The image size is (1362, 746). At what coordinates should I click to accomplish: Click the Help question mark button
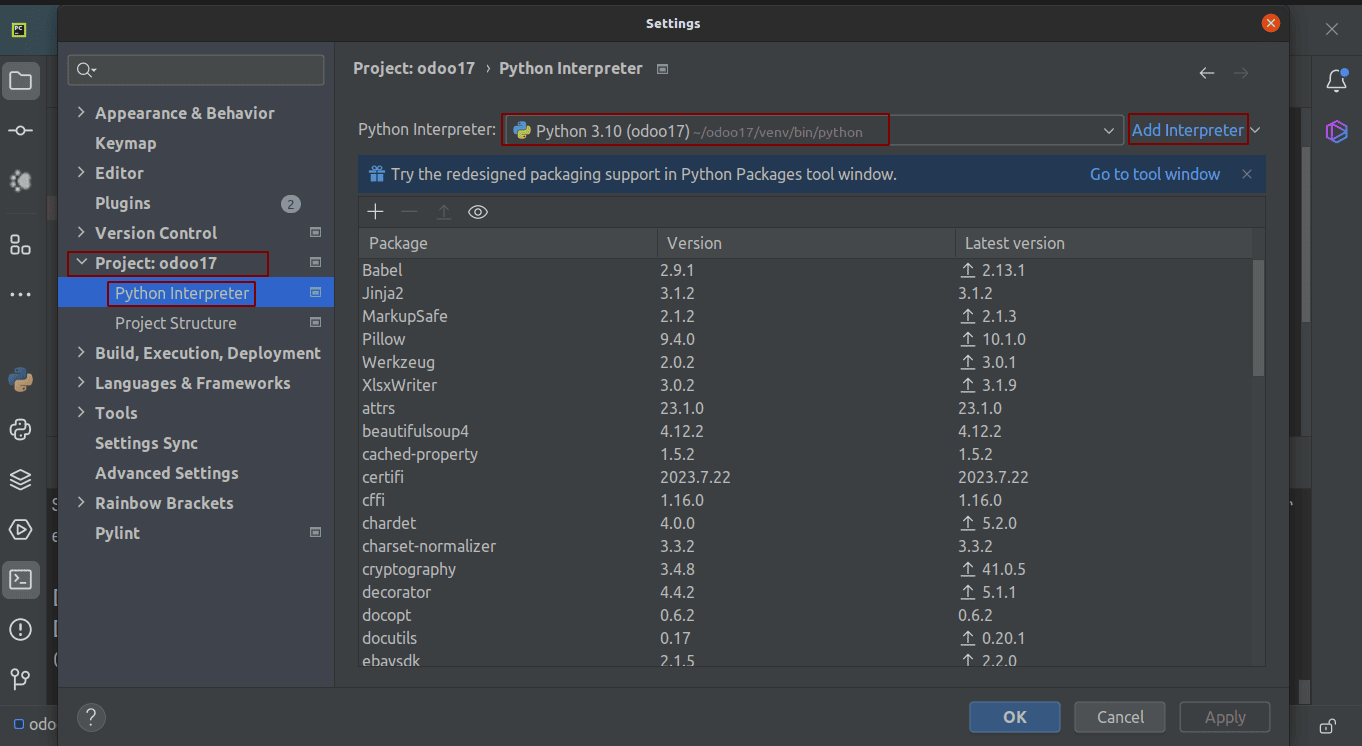(91, 717)
